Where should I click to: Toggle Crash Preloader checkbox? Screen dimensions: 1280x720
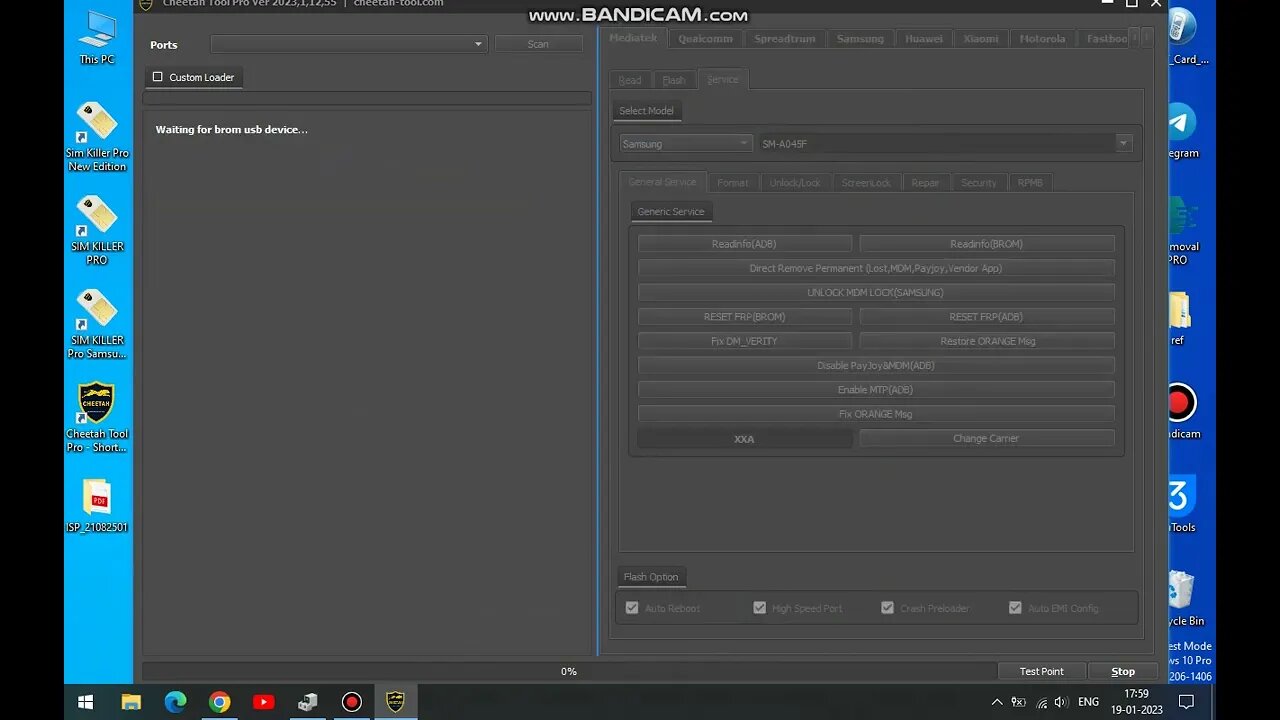click(x=887, y=608)
